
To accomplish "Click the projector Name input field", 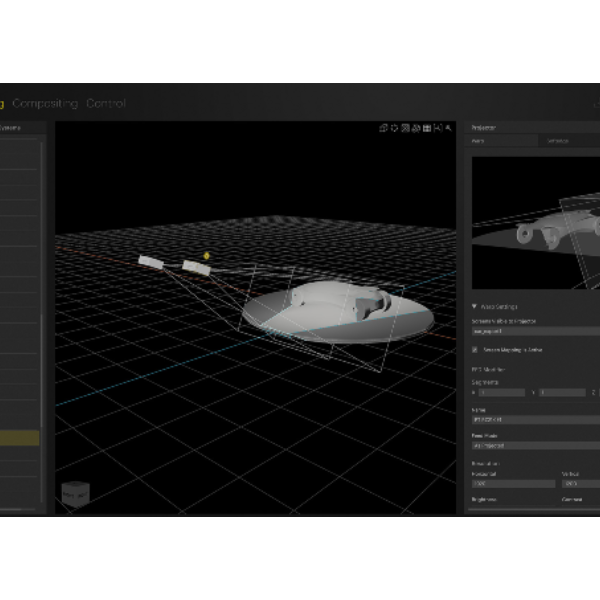I will coord(536,420).
